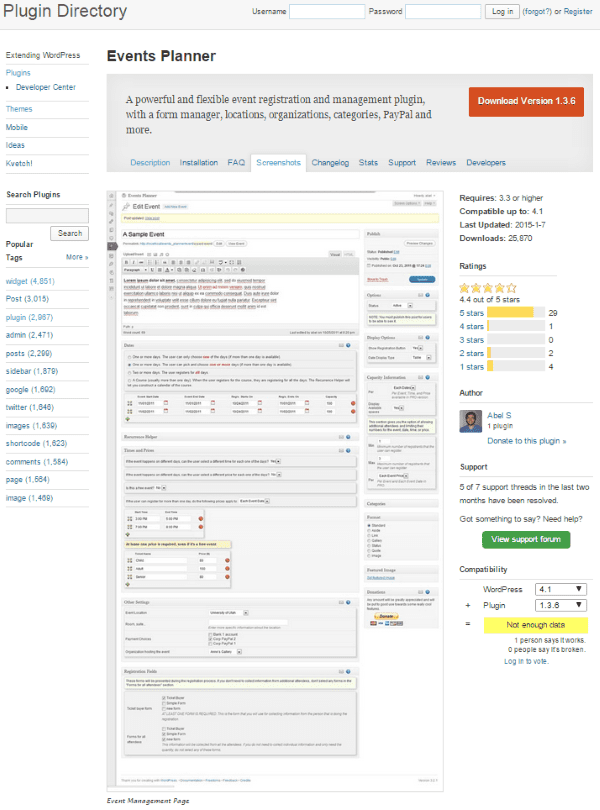
Task: Filter reviews by 4 stars
Action: tap(471, 326)
